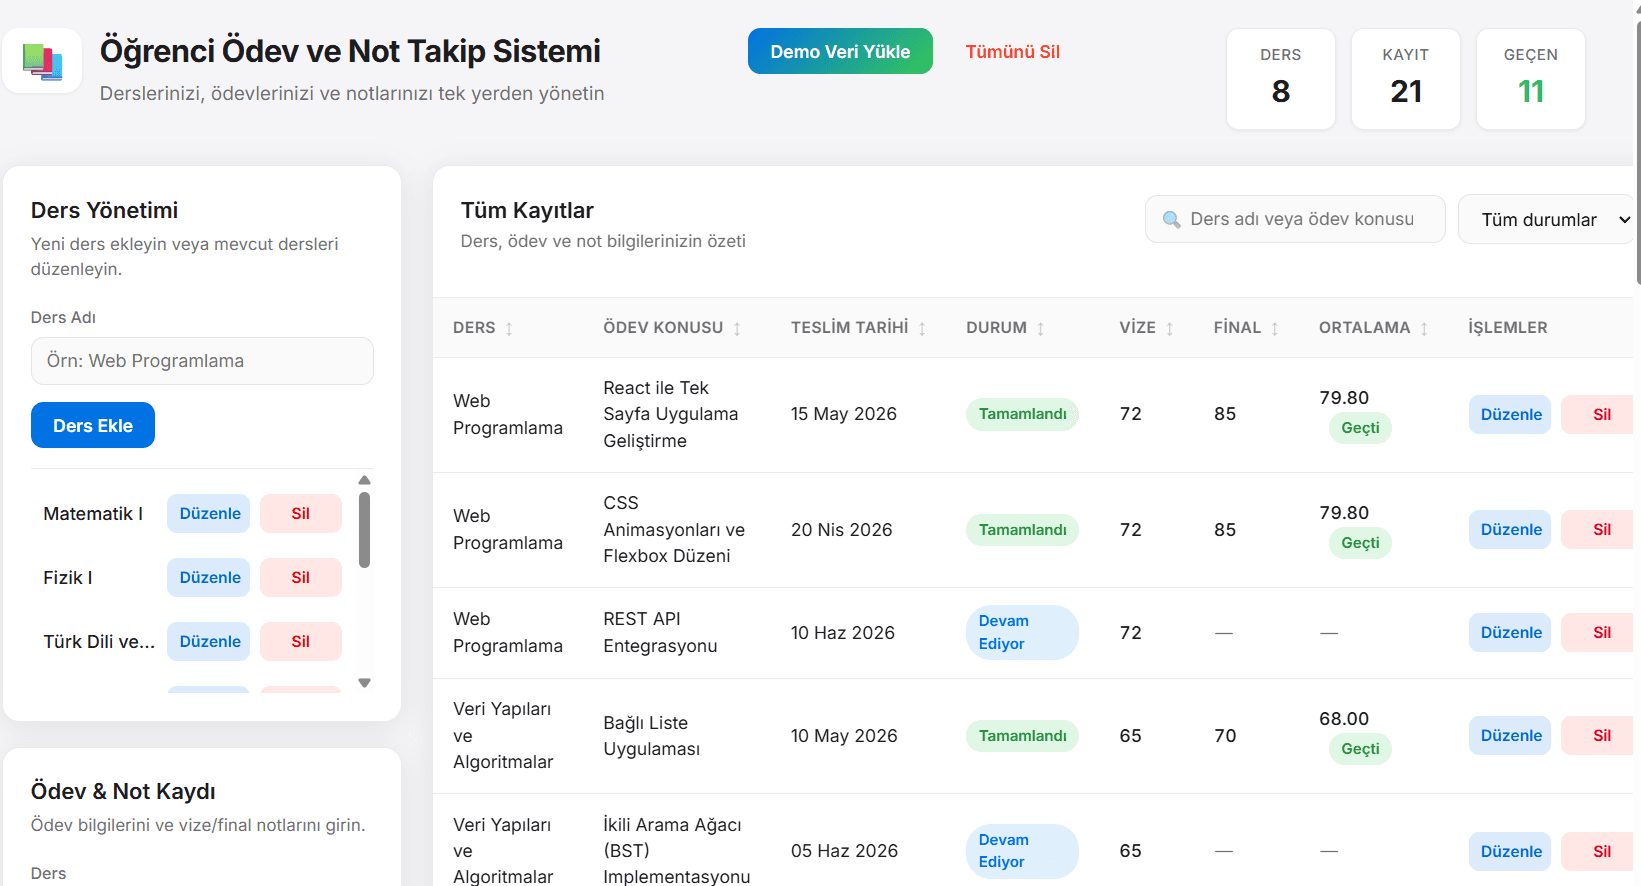Sort by ÖDEV KONUSU column arrow icon
Viewport: 1641px width, 886px height.
[x=737, y=328]
